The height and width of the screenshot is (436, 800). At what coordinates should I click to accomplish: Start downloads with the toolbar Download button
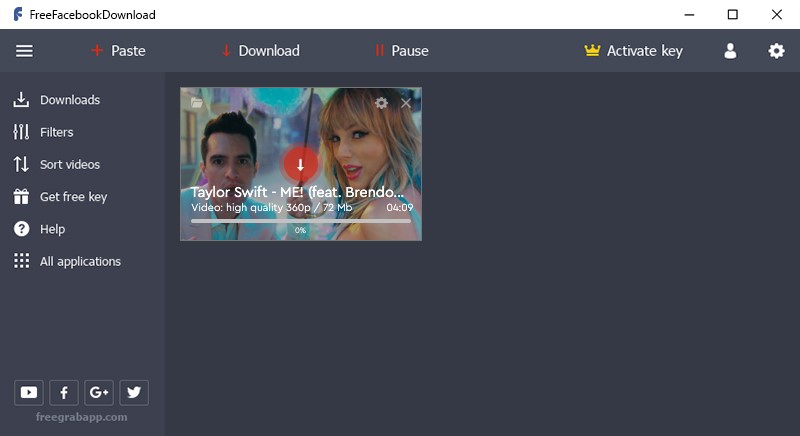(x=261, y=51)
